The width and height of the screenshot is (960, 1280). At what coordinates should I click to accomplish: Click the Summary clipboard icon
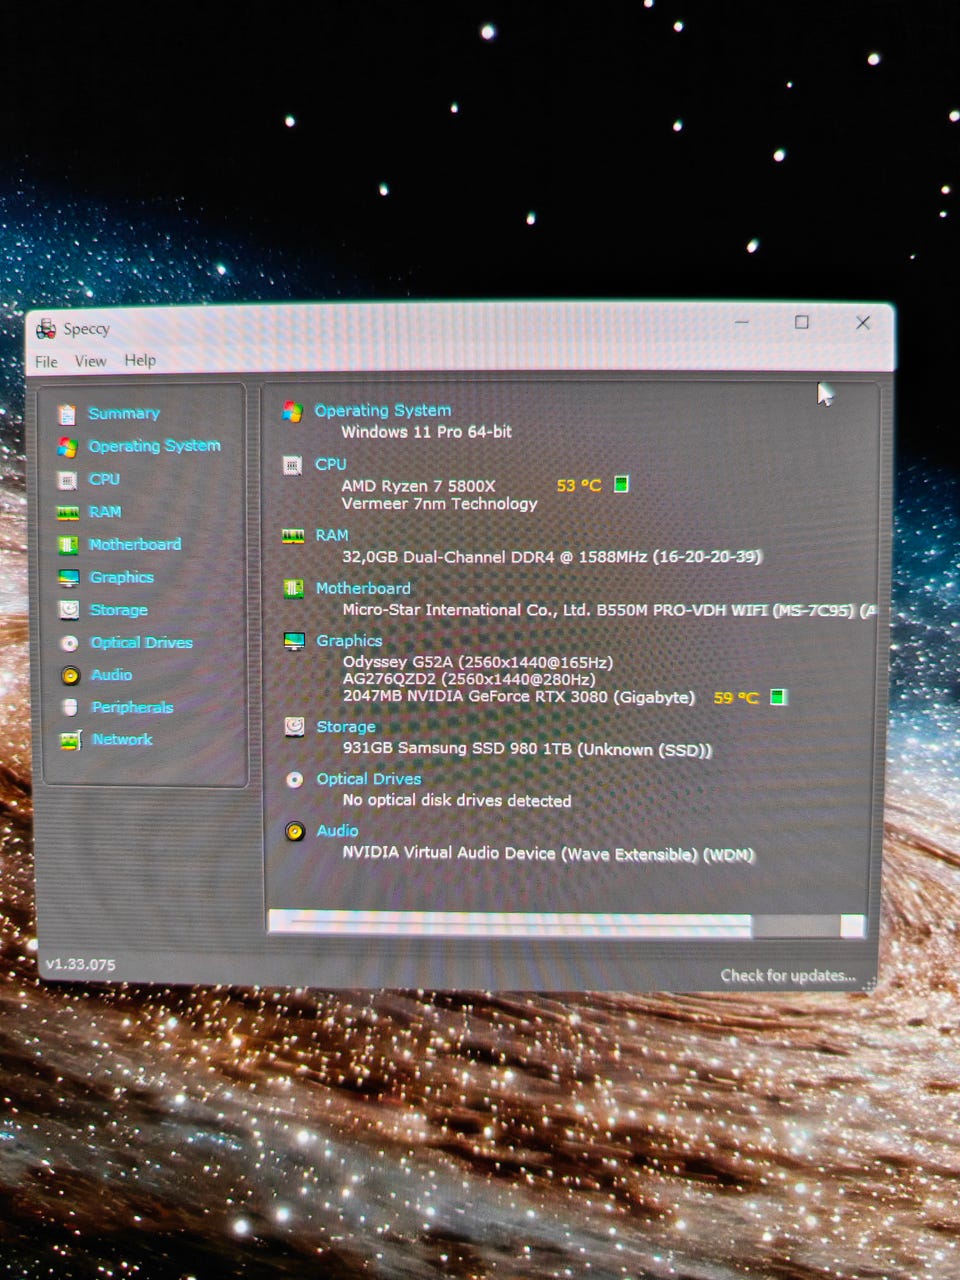coord(67,414)
